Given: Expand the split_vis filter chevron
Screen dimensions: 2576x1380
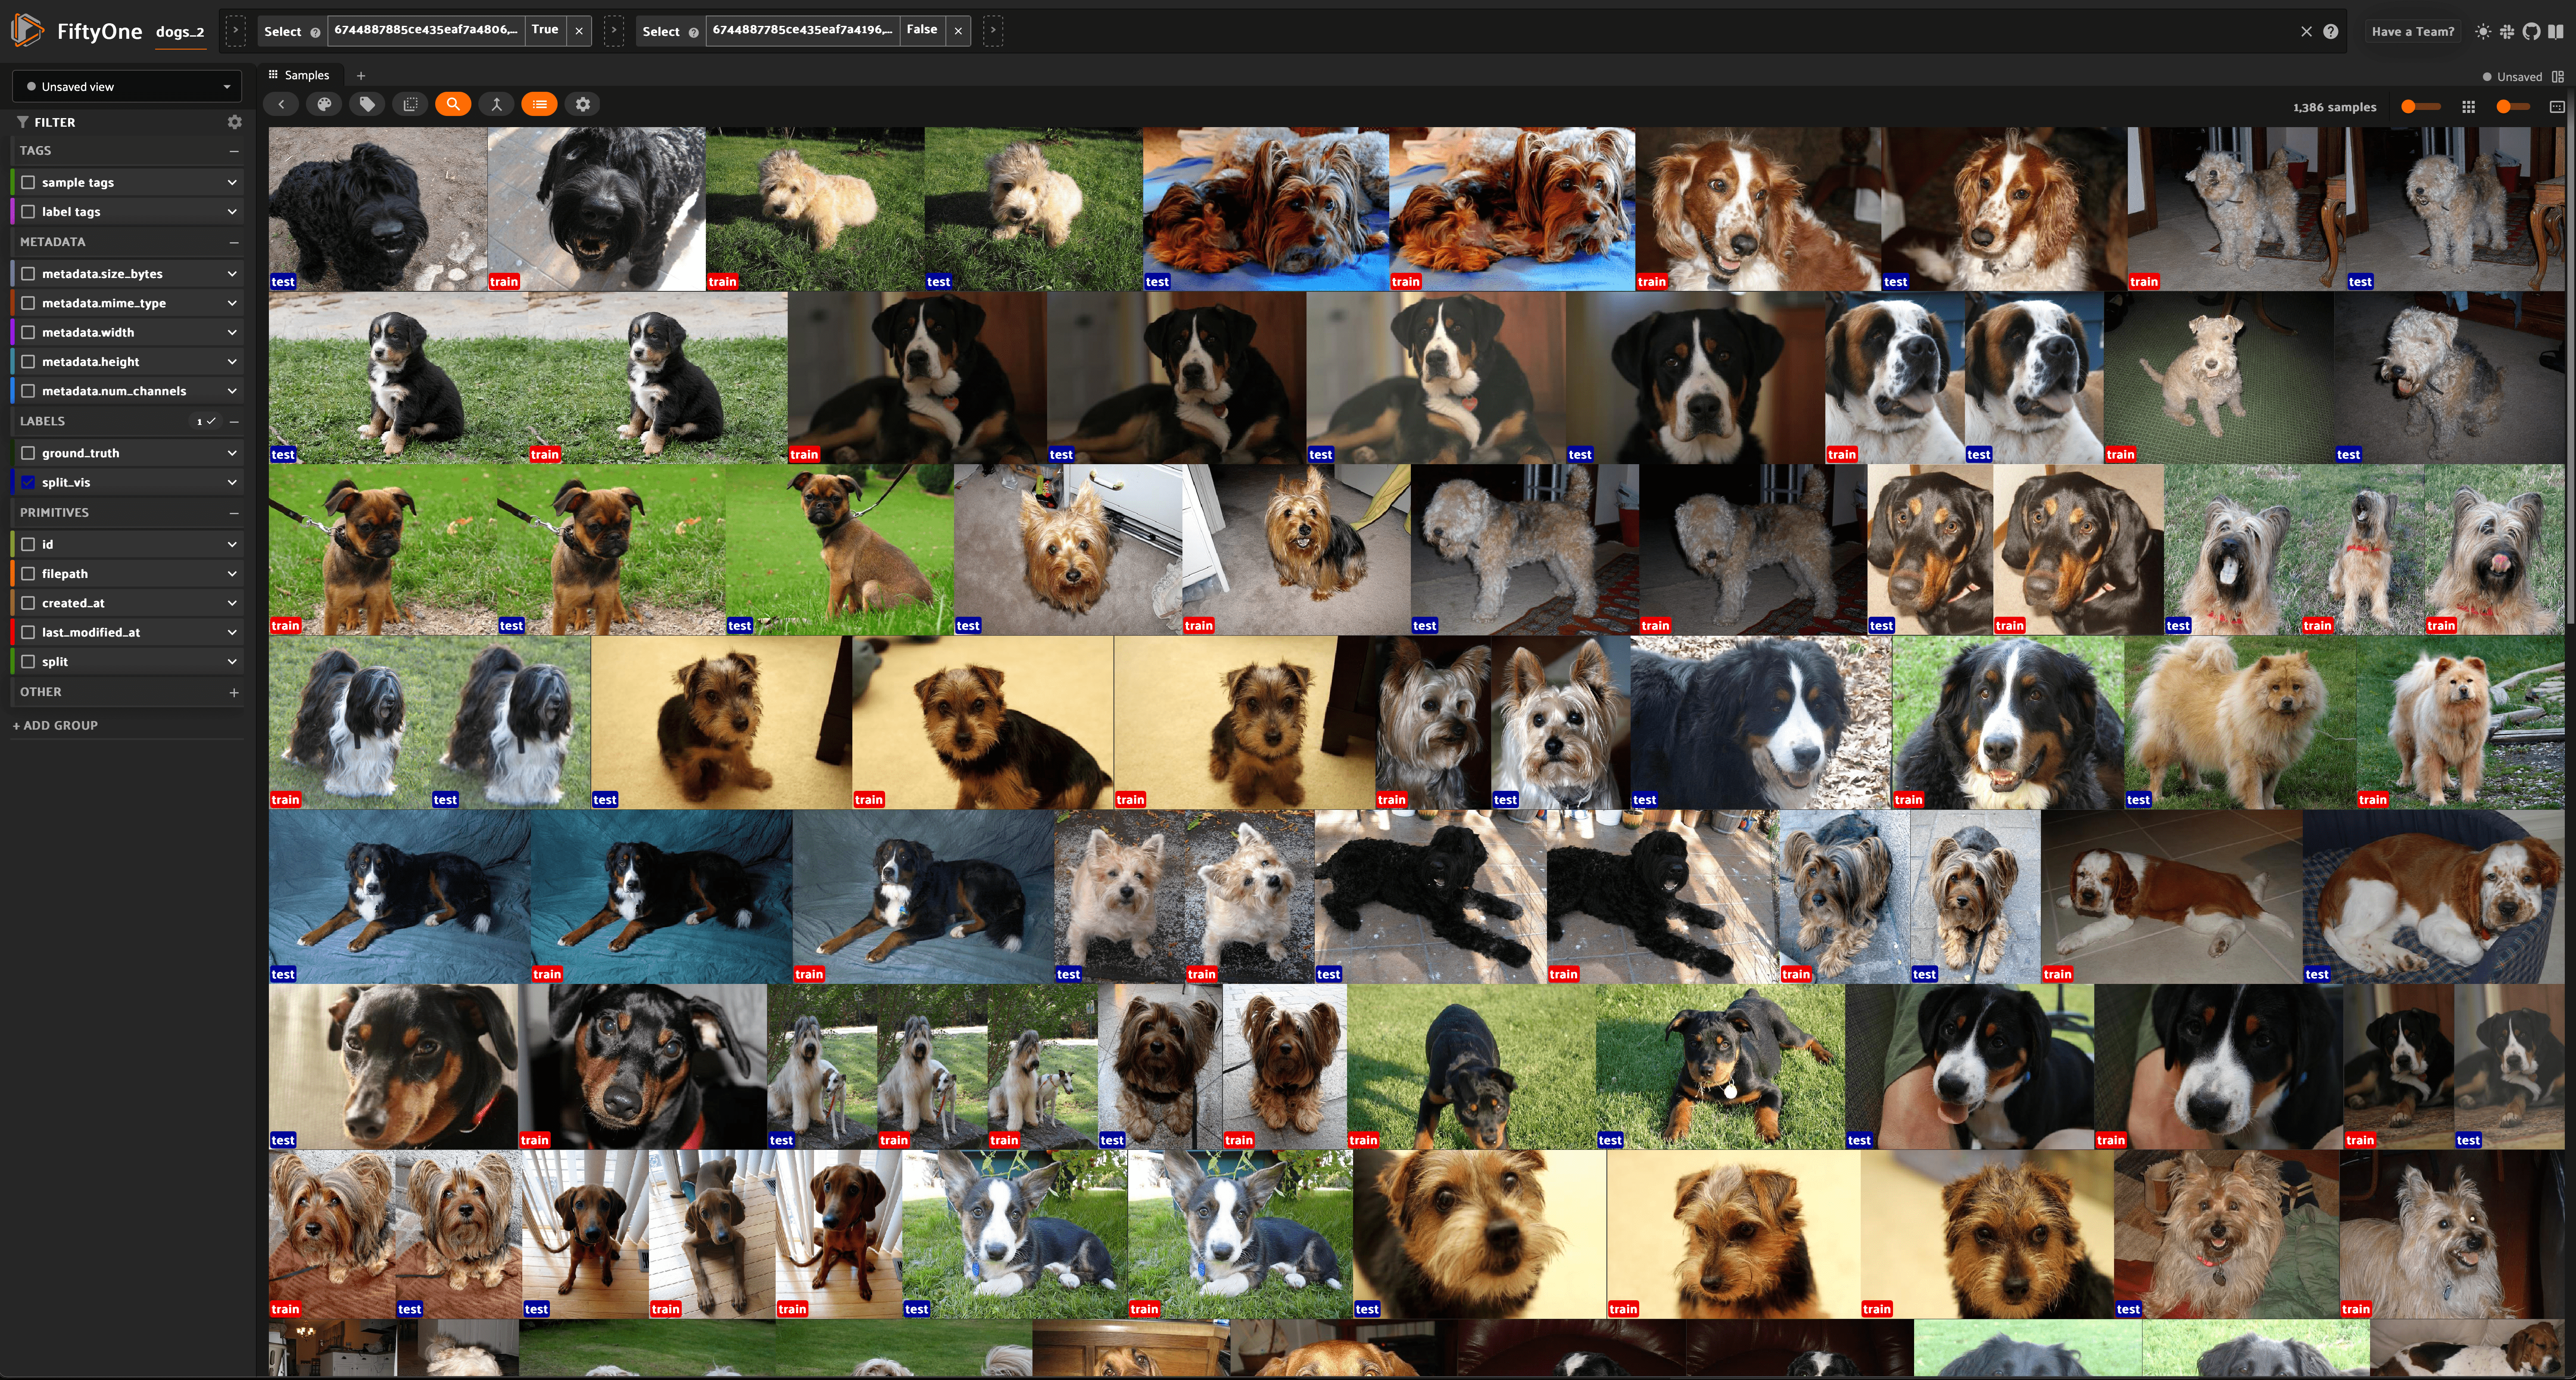Looking at the screenshot, I should 232,482.
